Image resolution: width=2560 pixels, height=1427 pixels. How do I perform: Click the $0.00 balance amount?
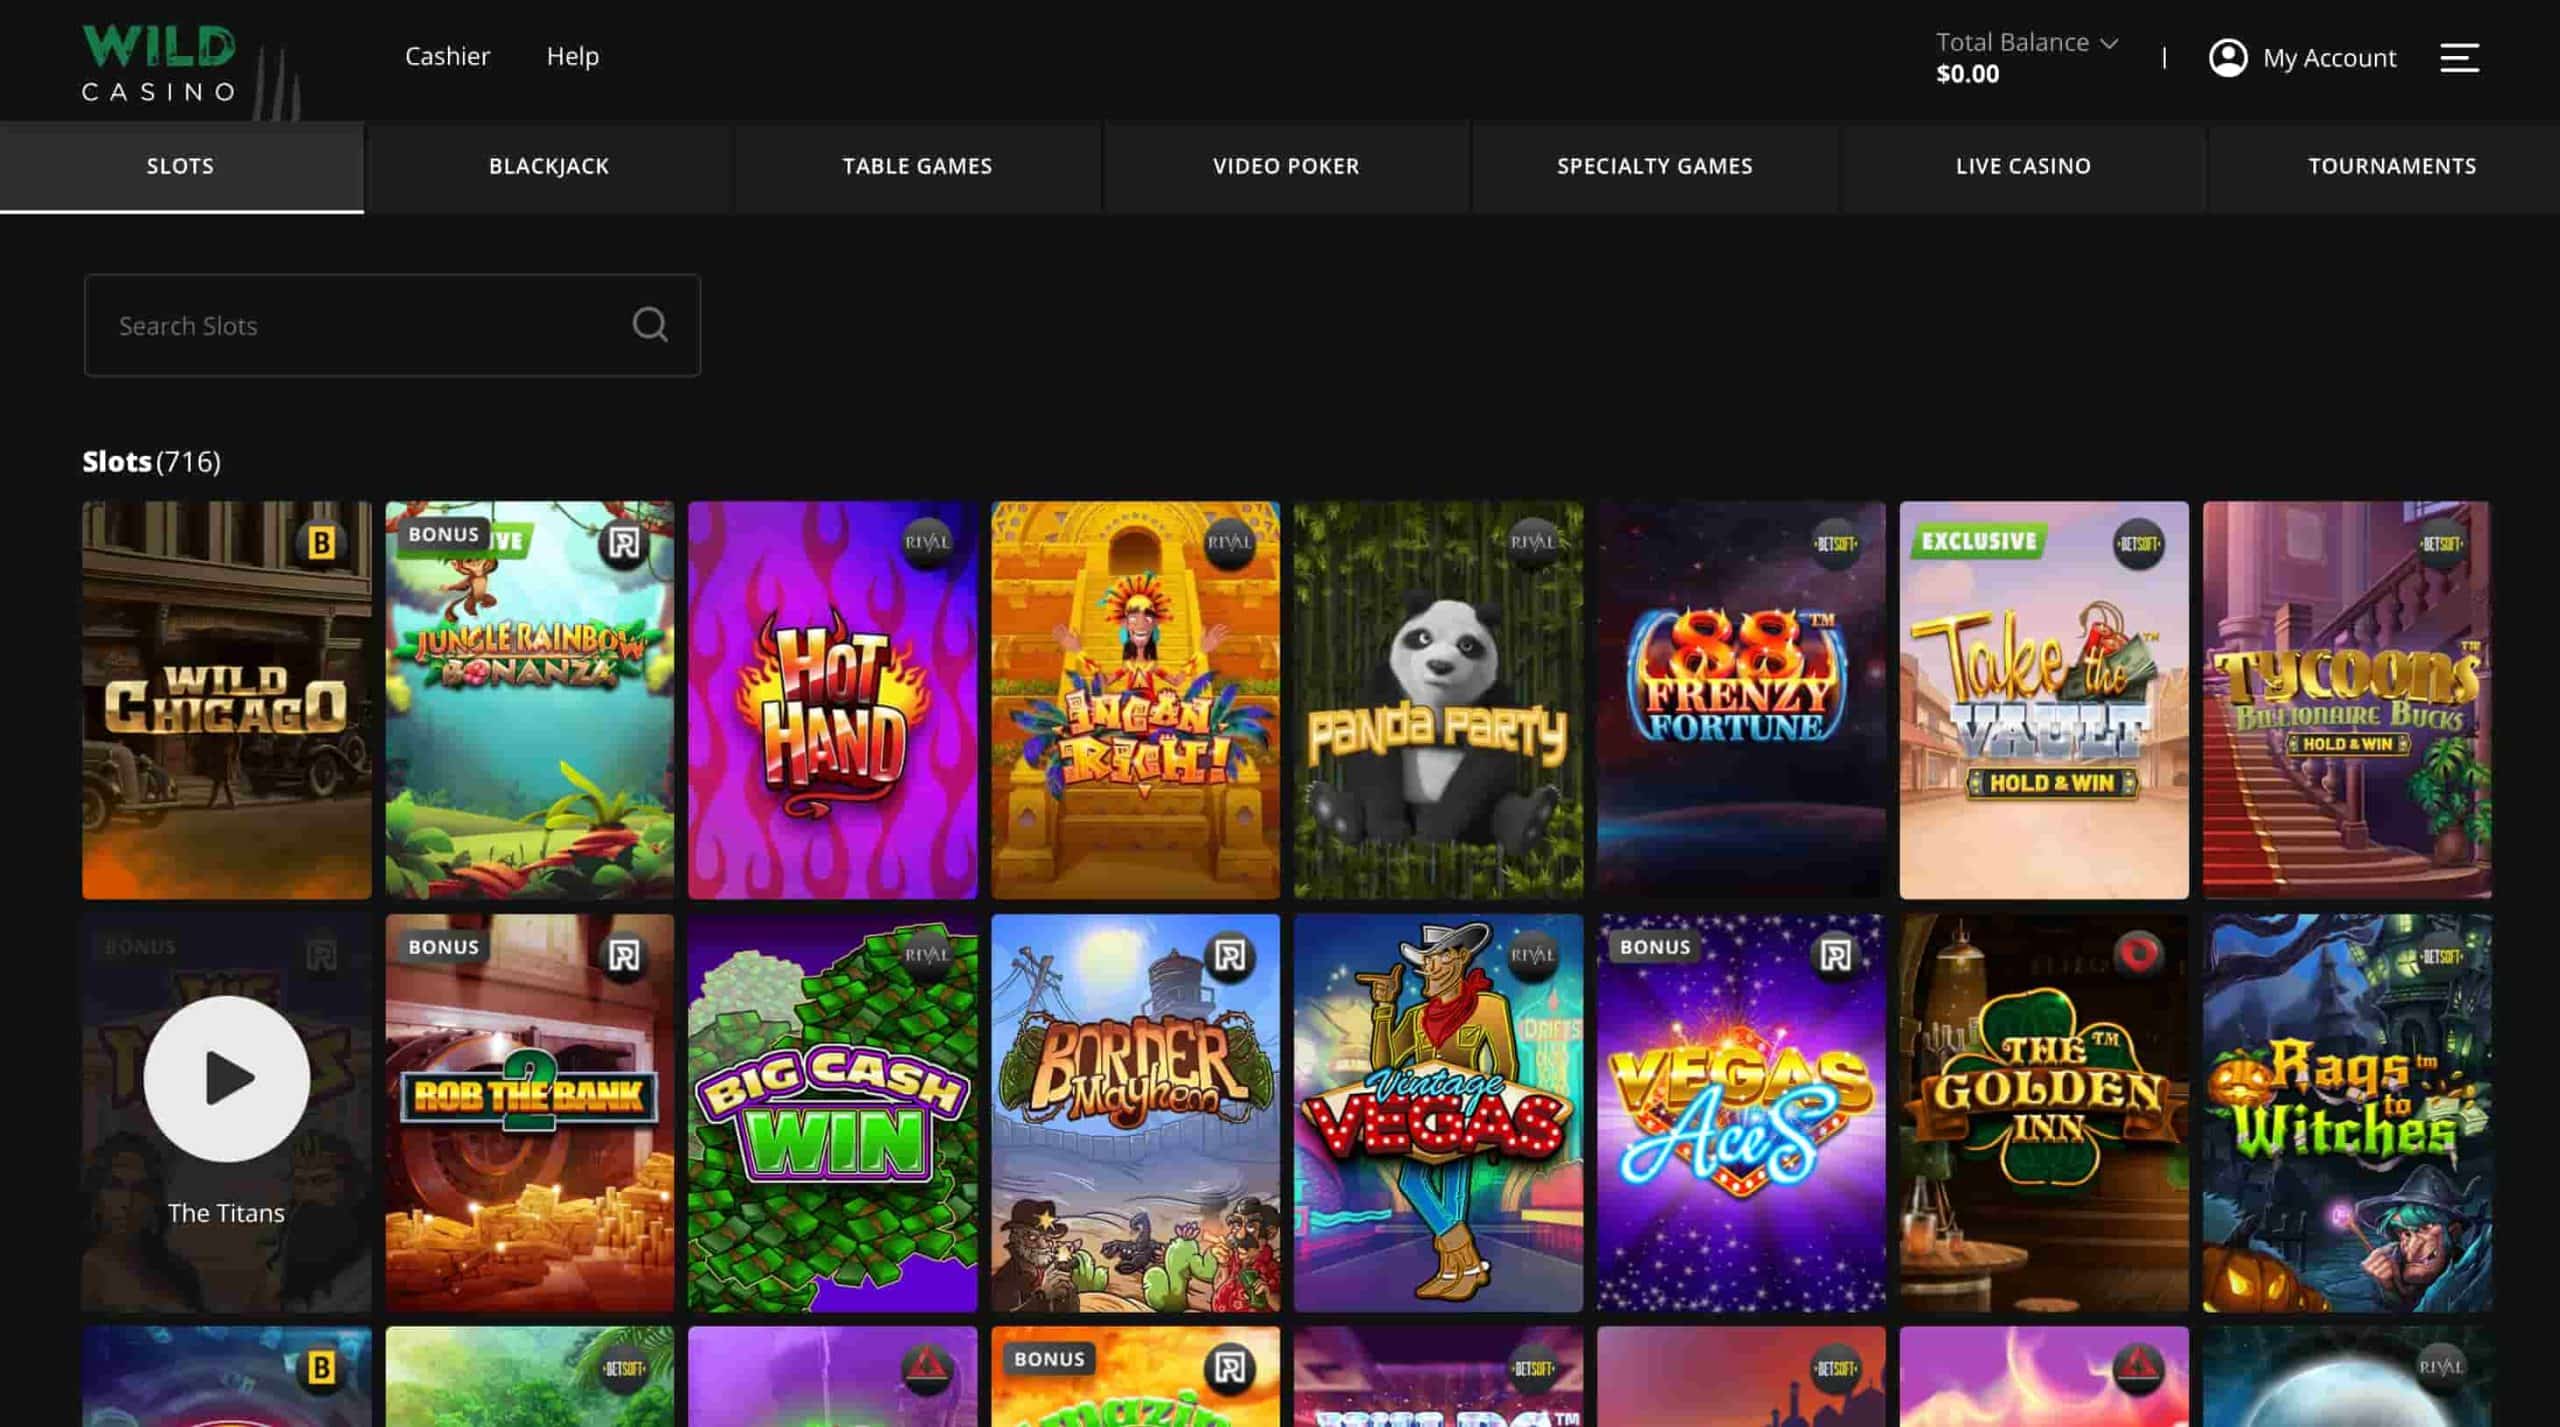tap(1967, 74)
